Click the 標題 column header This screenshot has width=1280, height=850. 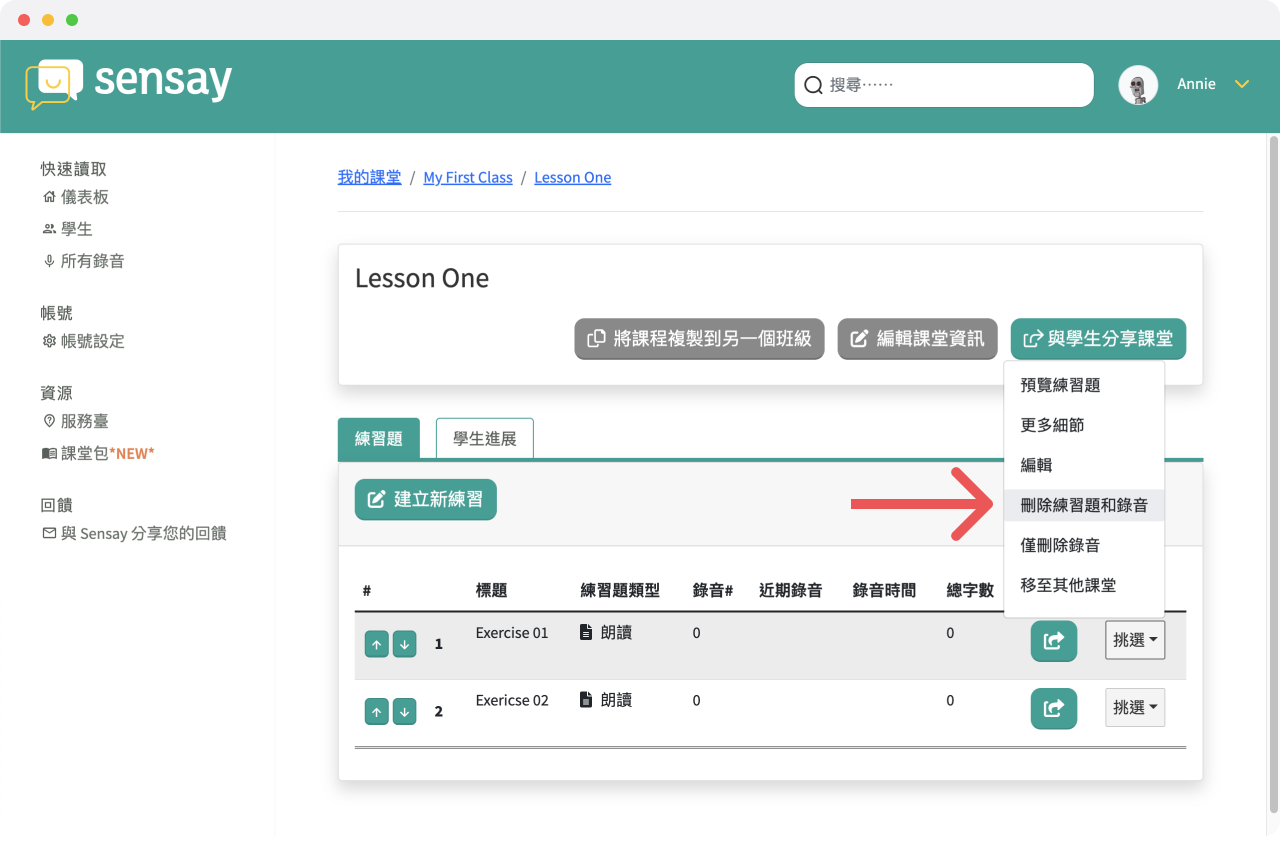(x=491, y=590)
